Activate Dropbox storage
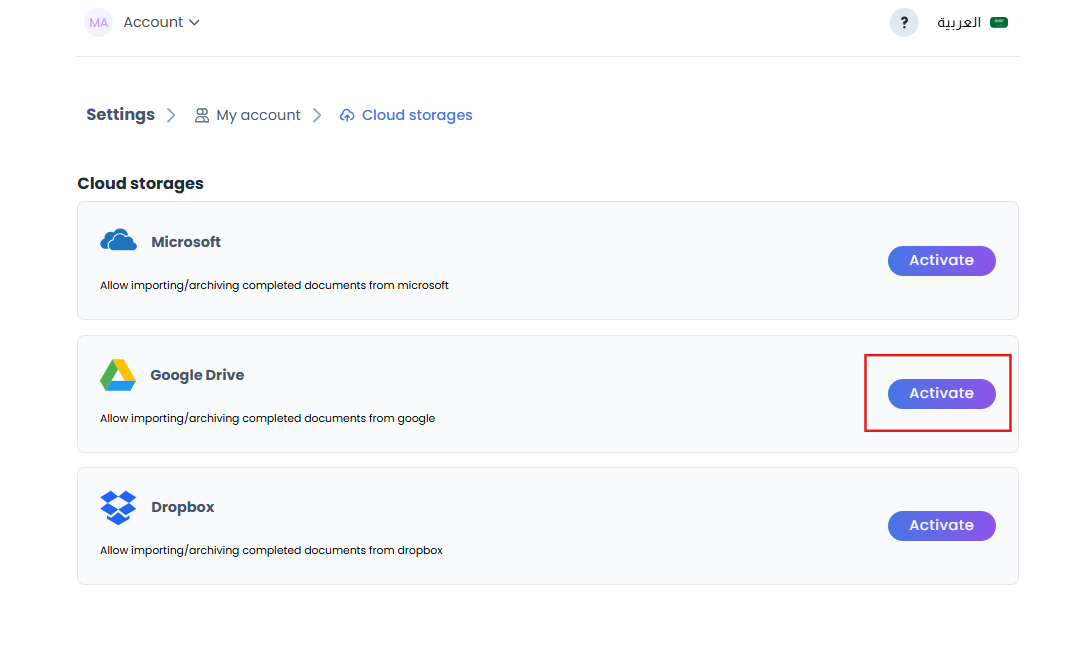1087x663 pixels. (941, 526)
